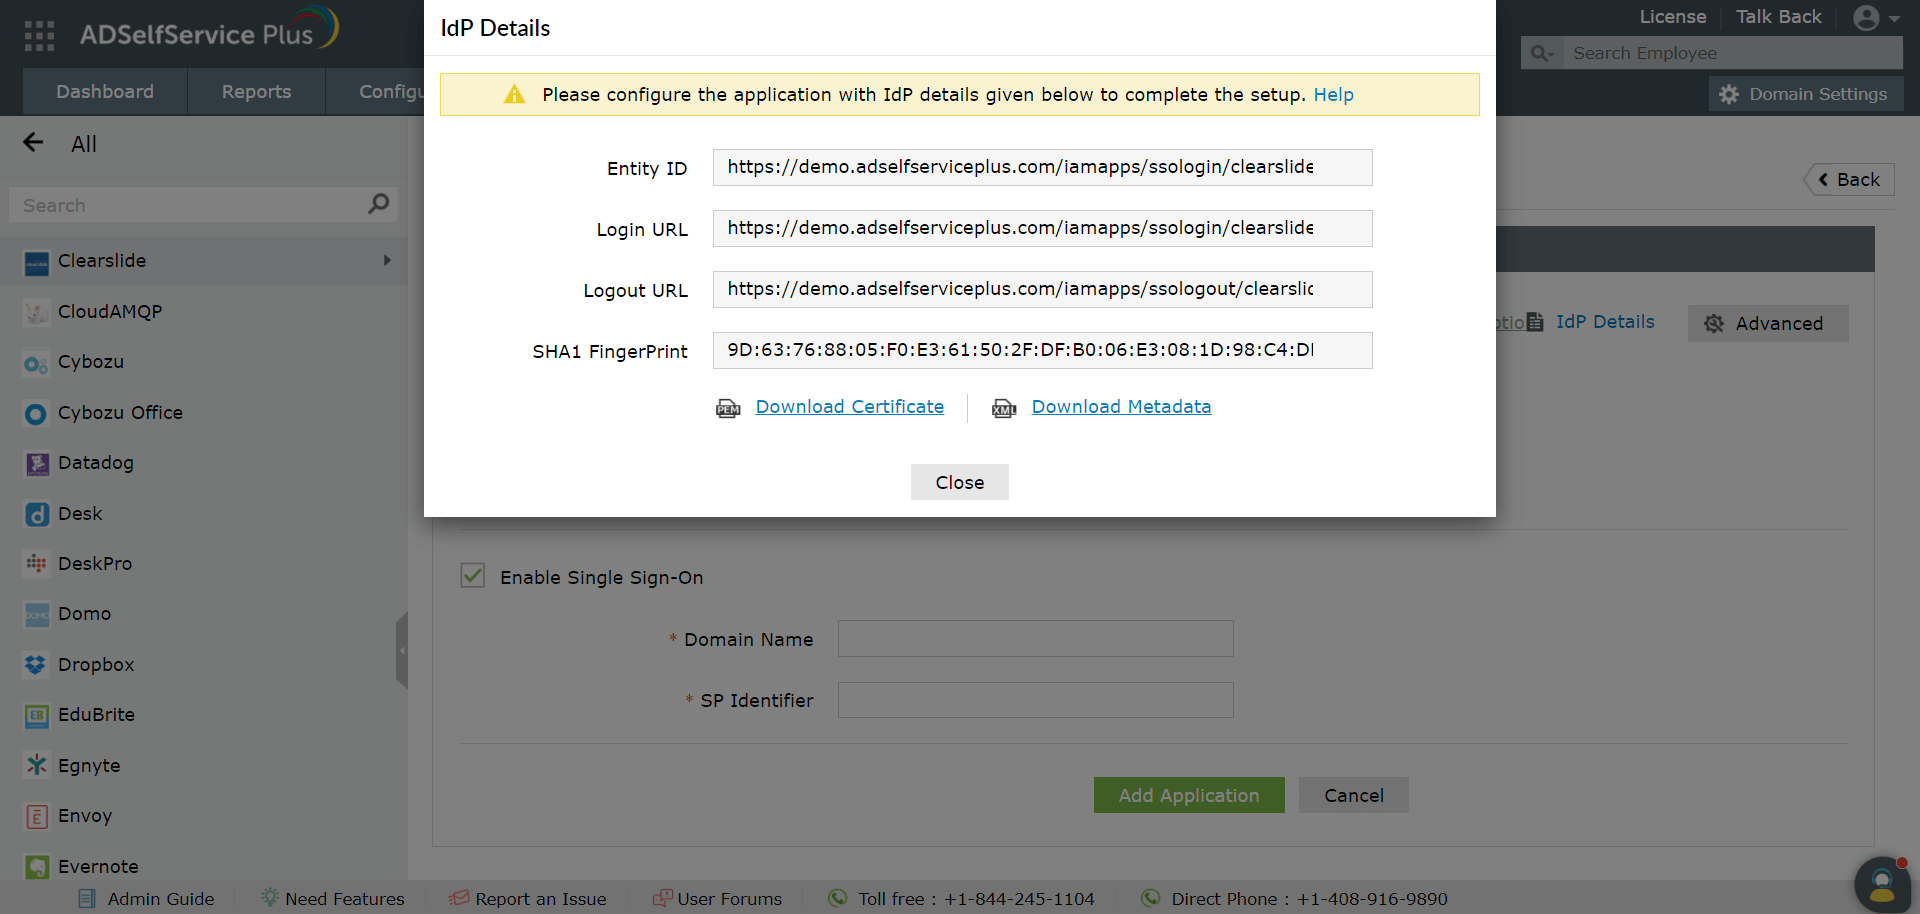
Task: Click the SHA1 FingerPrint field
Action: coord(1042,351)
